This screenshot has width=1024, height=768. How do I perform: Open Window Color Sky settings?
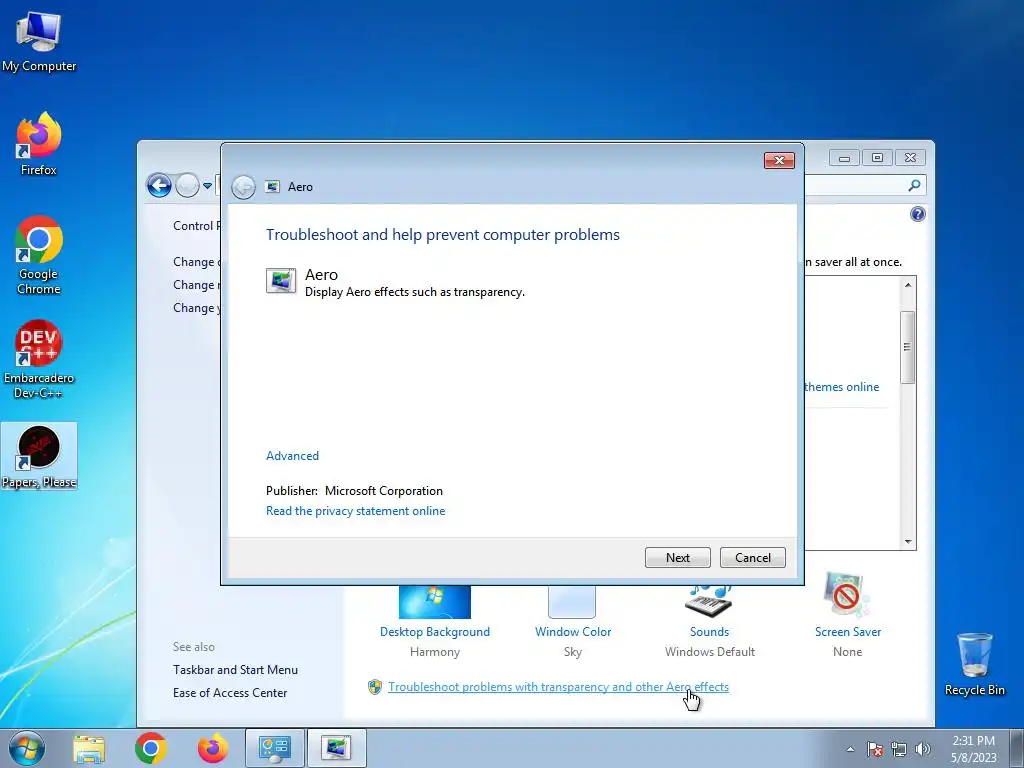tap(573, 622)
